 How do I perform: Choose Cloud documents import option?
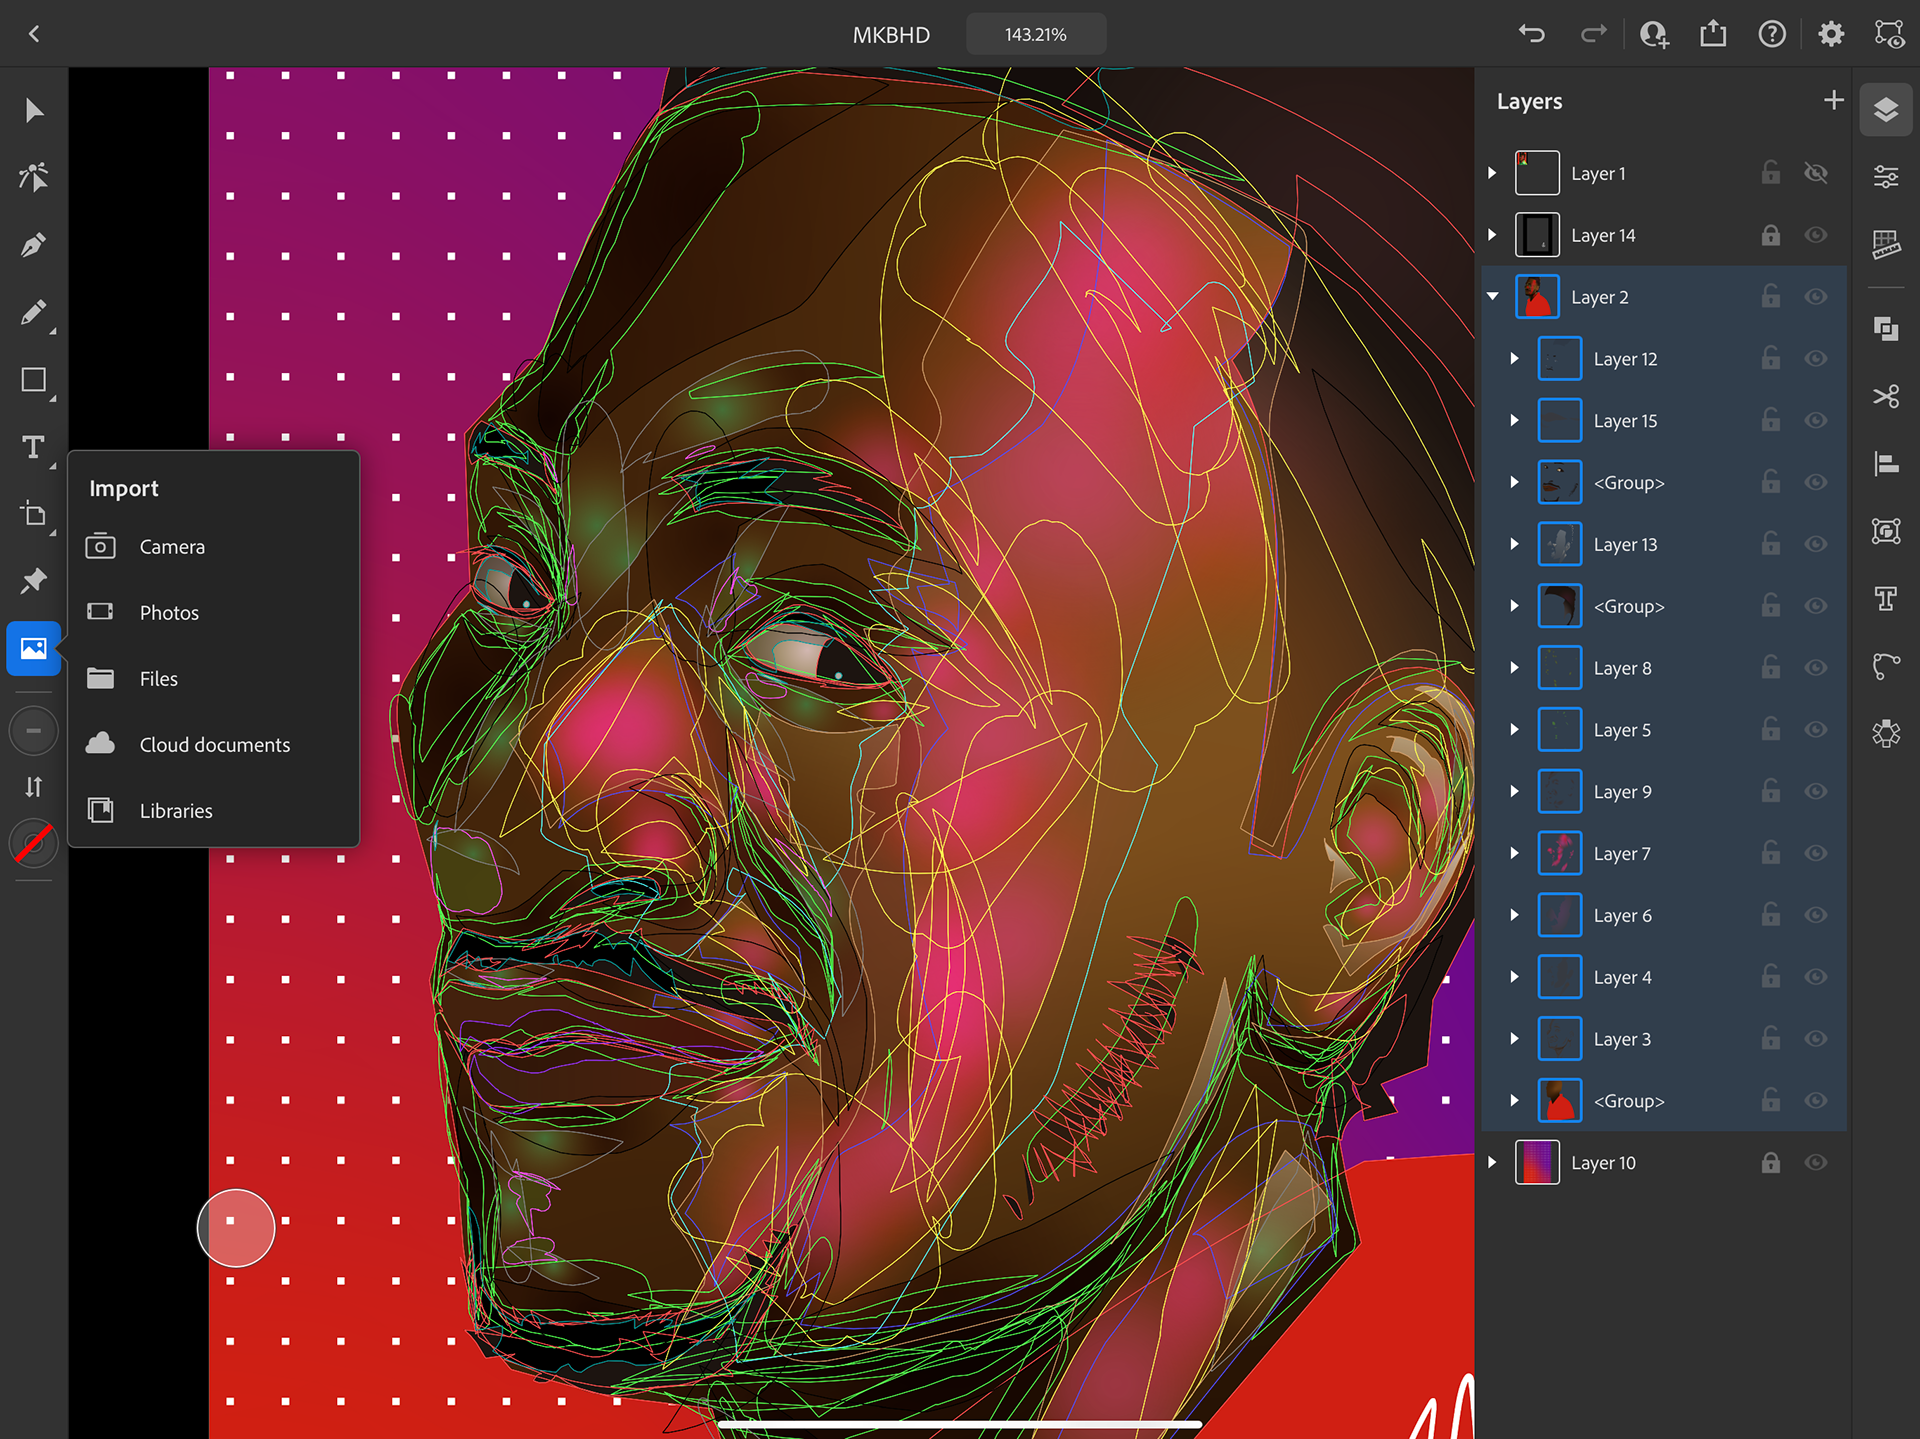click(x=214, y=745)
